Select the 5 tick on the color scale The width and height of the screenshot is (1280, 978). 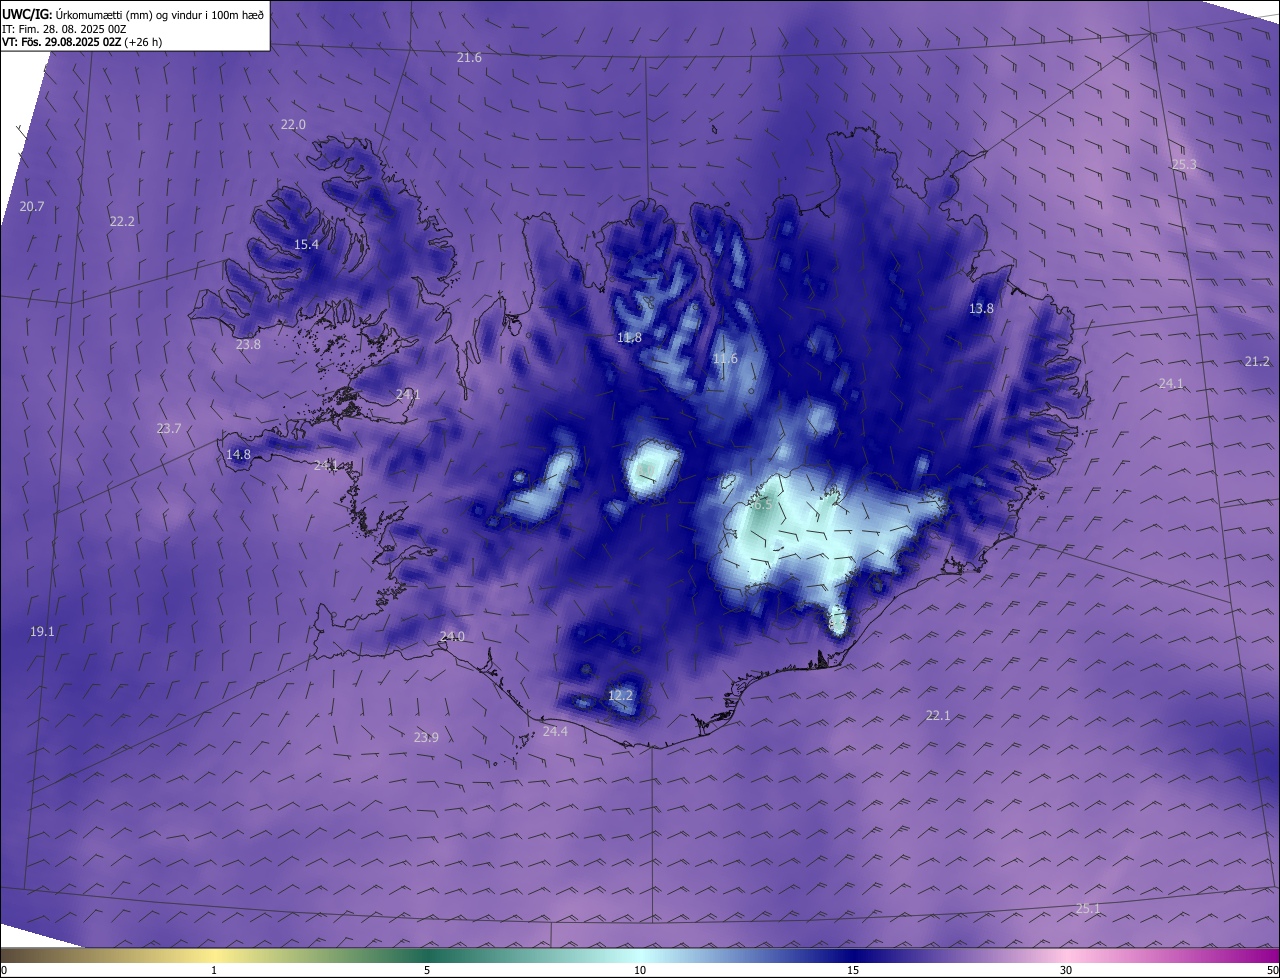[427, 971]
